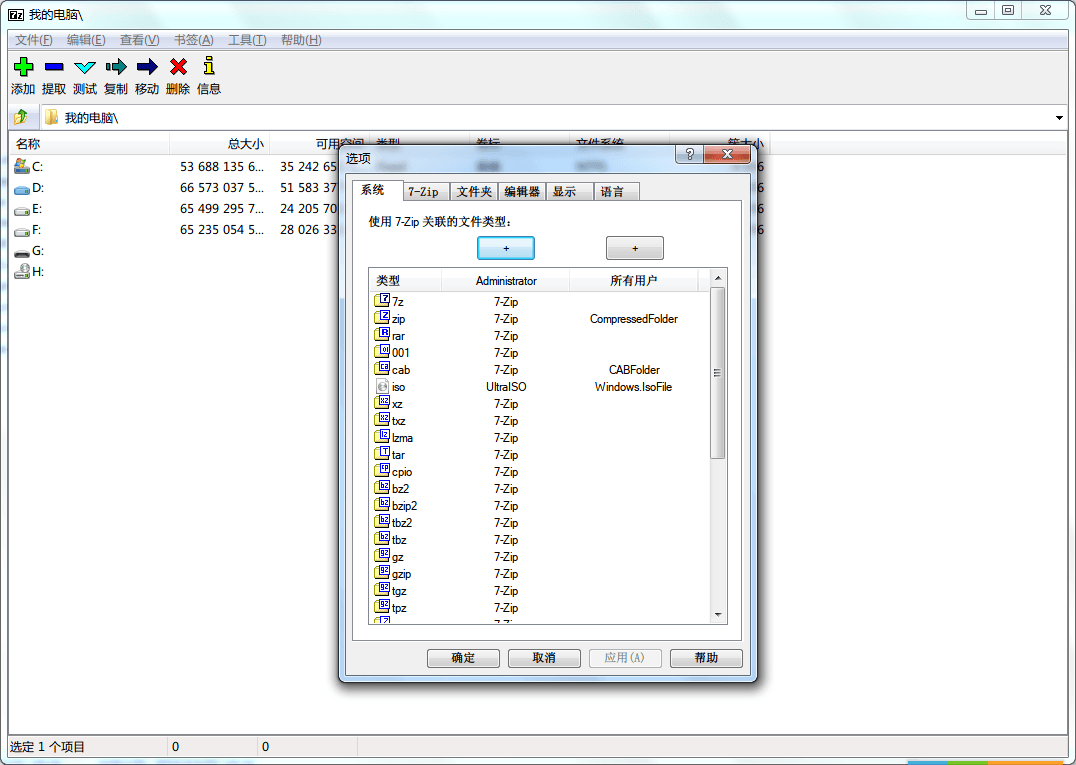1076x765 pixels.
Task: Click the Copy (复制) arrow icon
Action: pyautogui.click(x=116, y=67)
